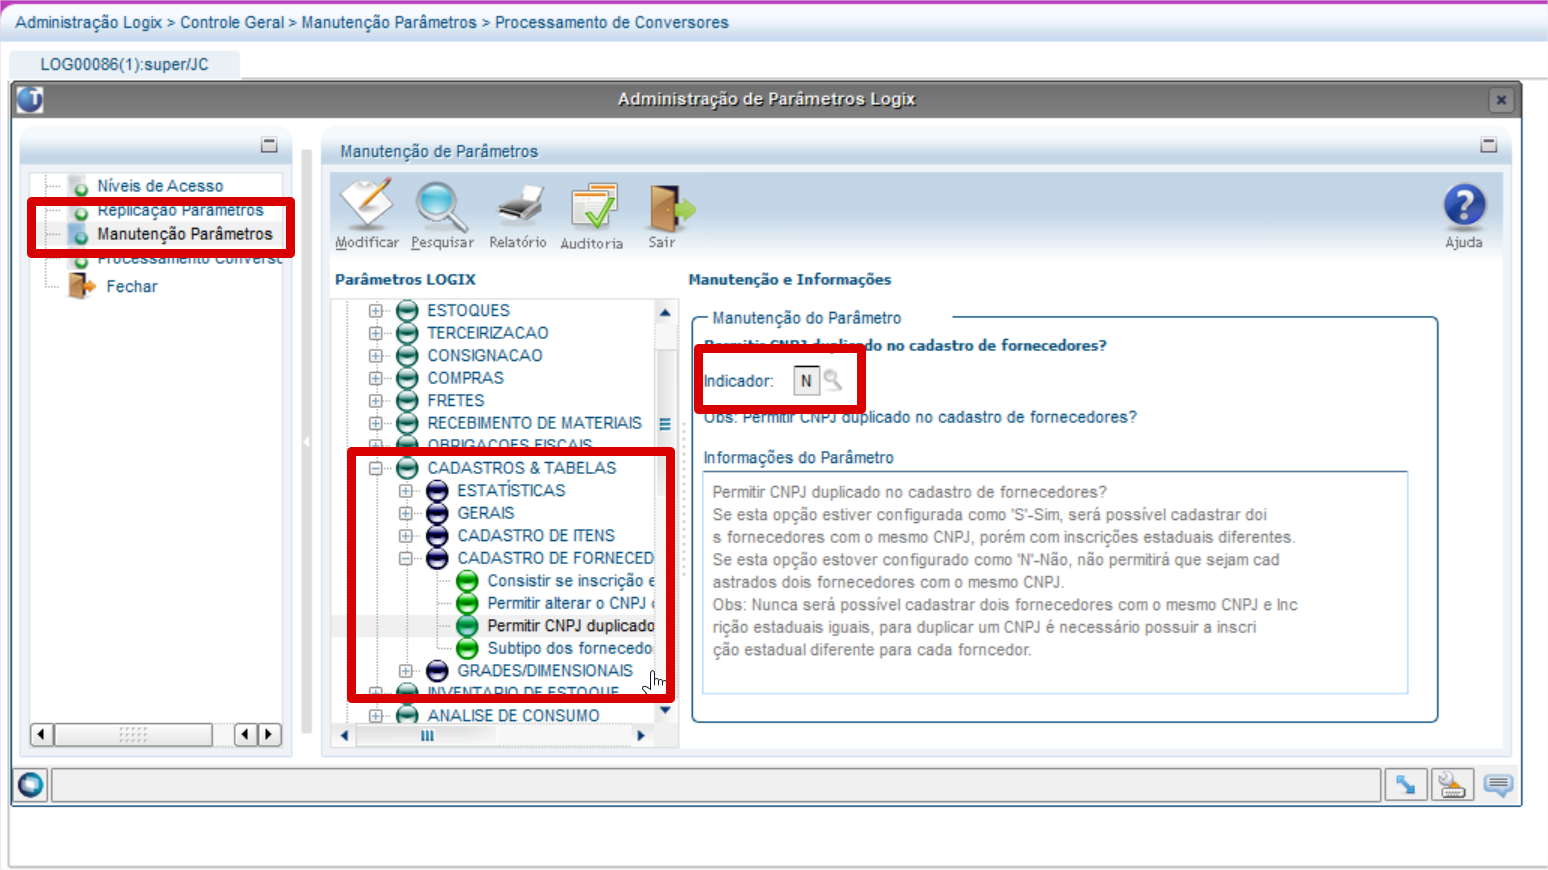
Task: Click the Modificar pencil toolbar icon
Action: coord(367,205)
